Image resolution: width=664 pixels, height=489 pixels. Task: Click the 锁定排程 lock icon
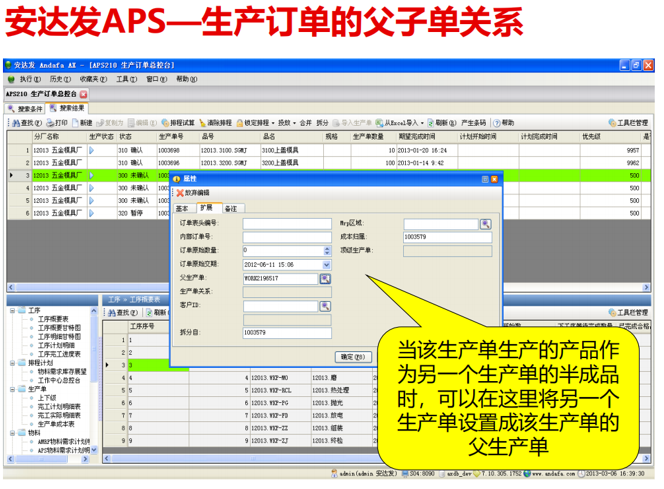tap(240, 123)
